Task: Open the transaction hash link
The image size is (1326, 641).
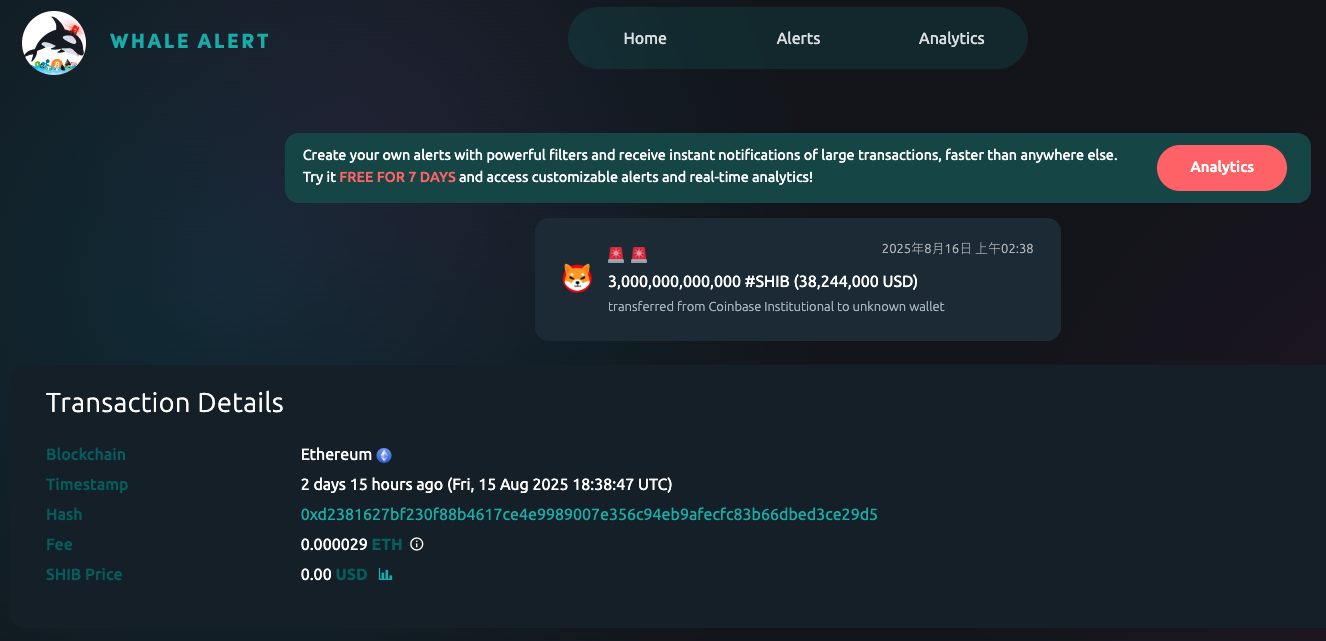Action: click(x=589, y=515)
